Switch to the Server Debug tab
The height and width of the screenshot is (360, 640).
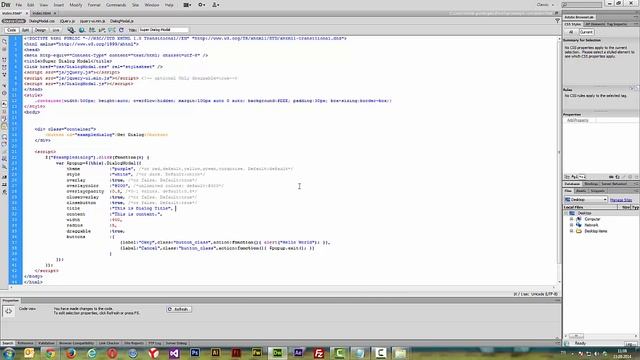coord(176,343)
